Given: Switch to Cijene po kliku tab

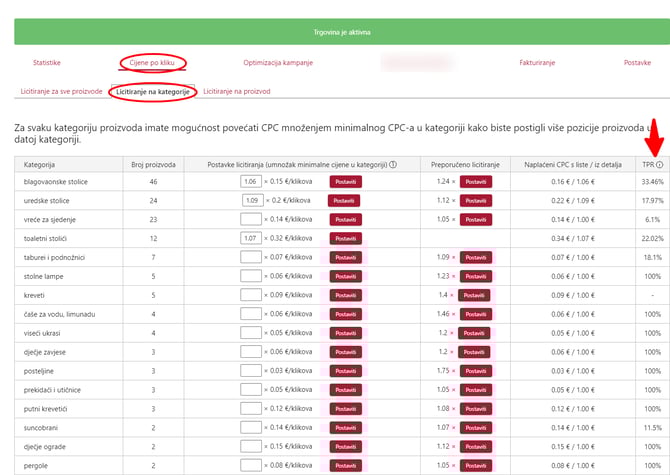Looking at the screenshot, I should click(x=152, y=62).
